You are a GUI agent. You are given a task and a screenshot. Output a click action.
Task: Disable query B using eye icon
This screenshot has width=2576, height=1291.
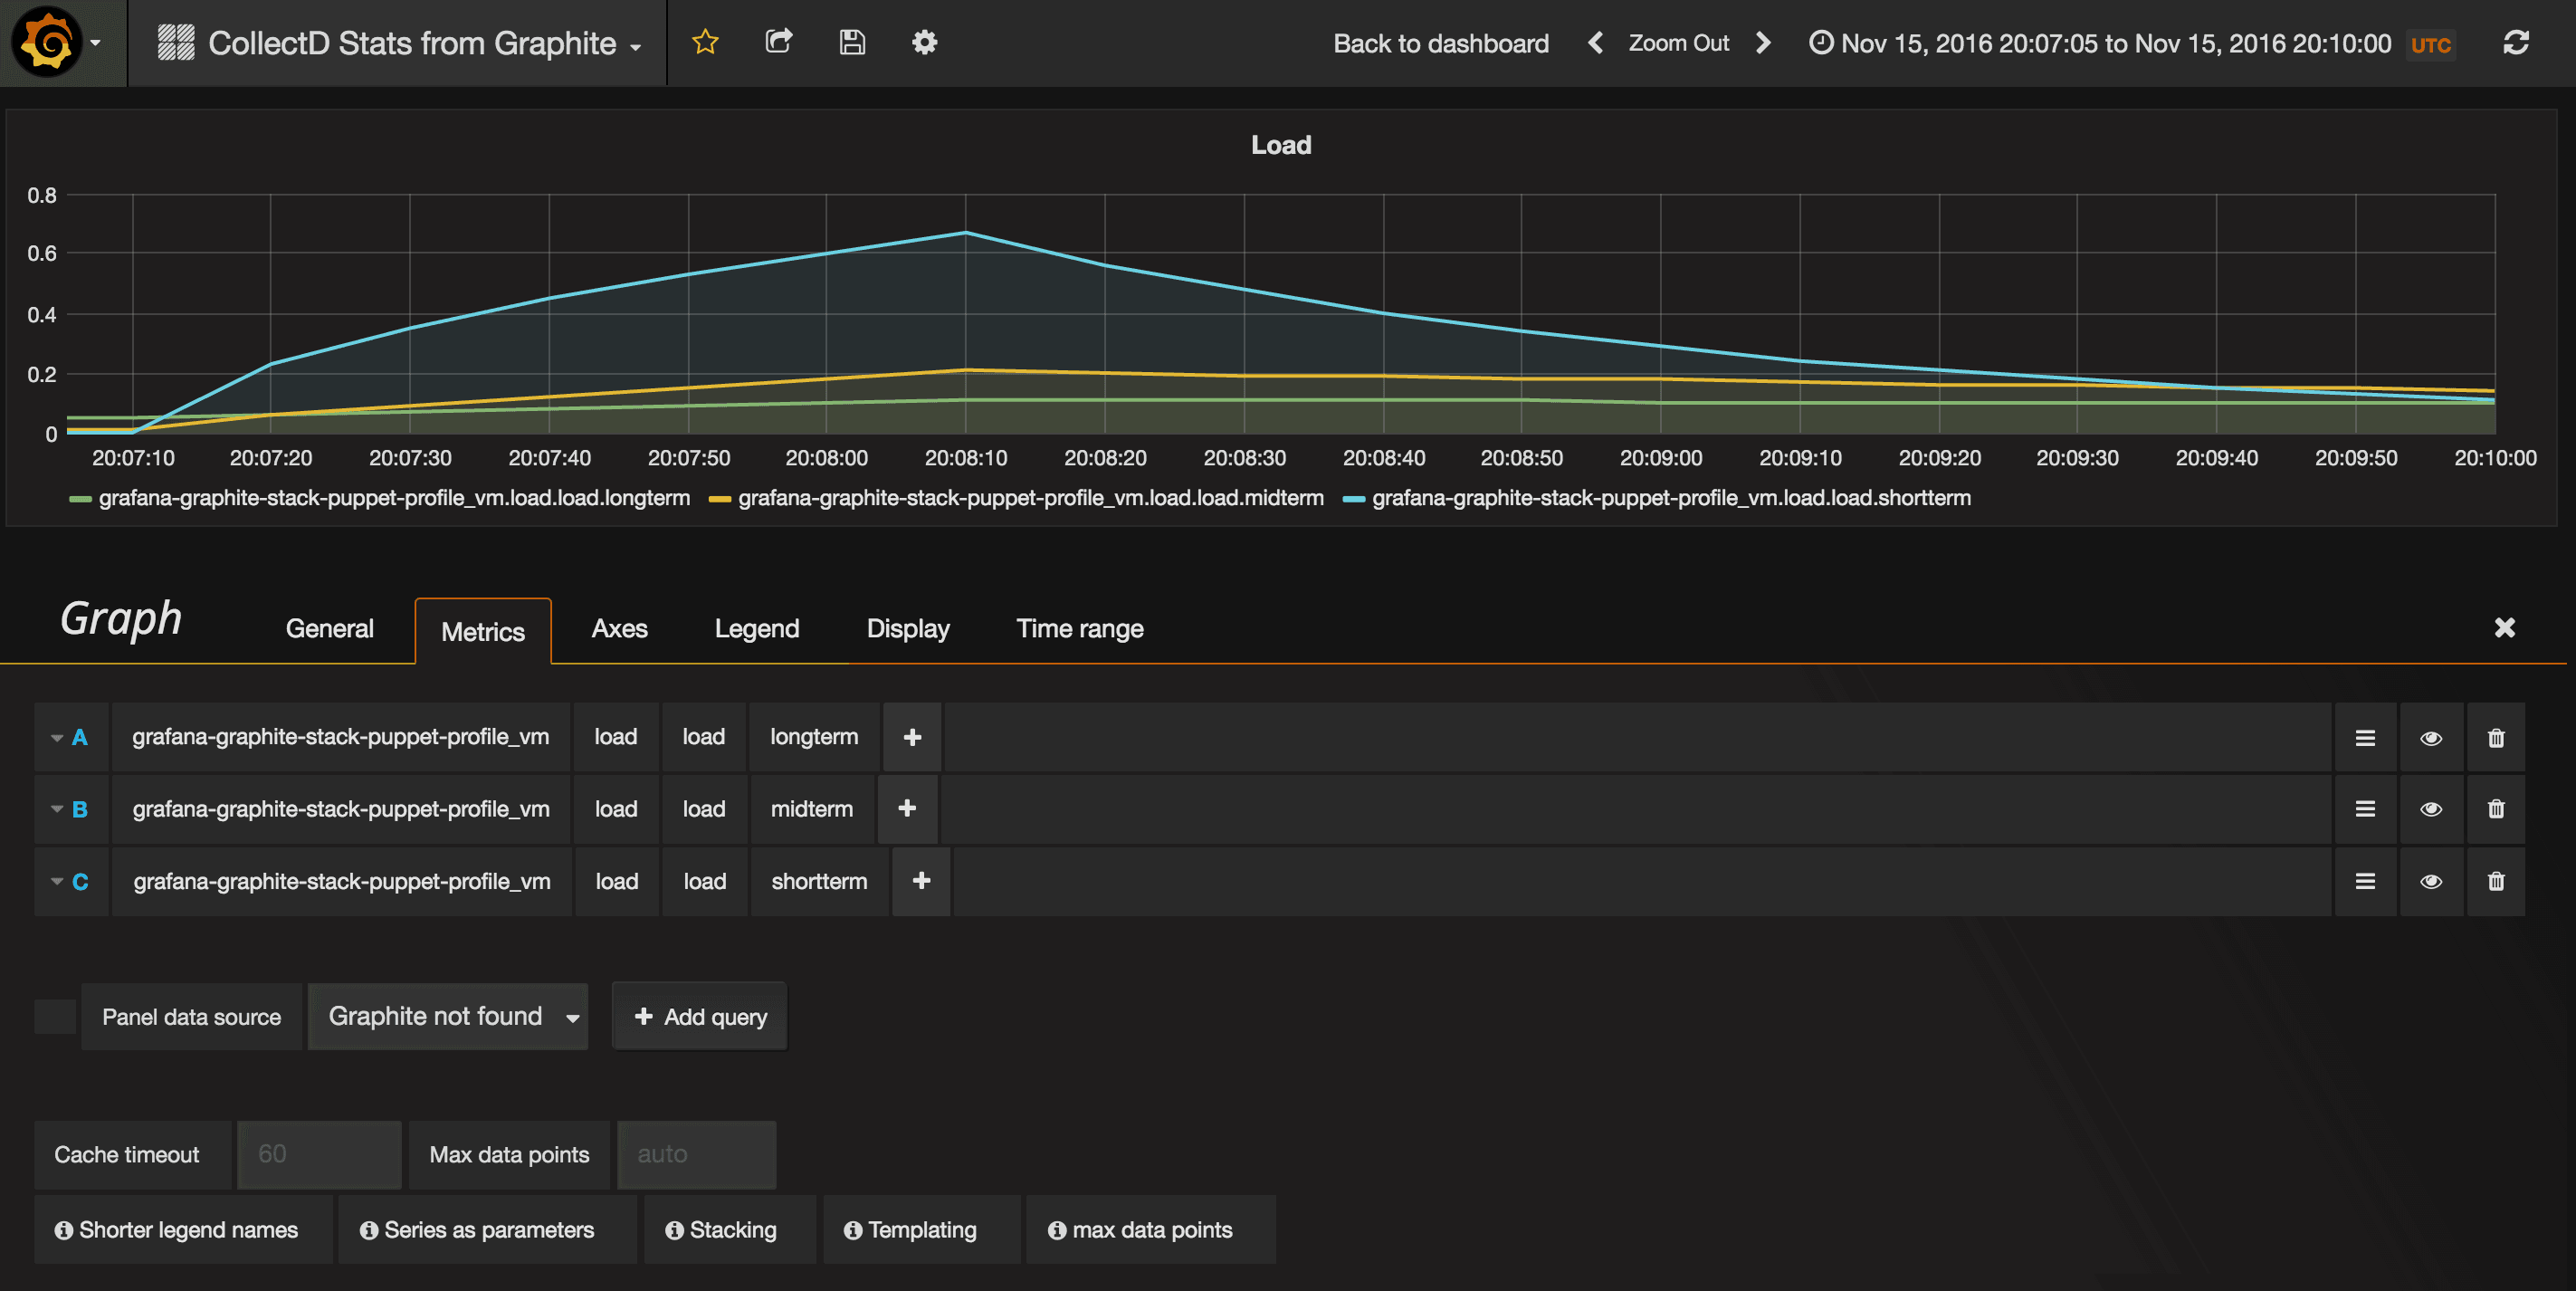point(2431,809)
